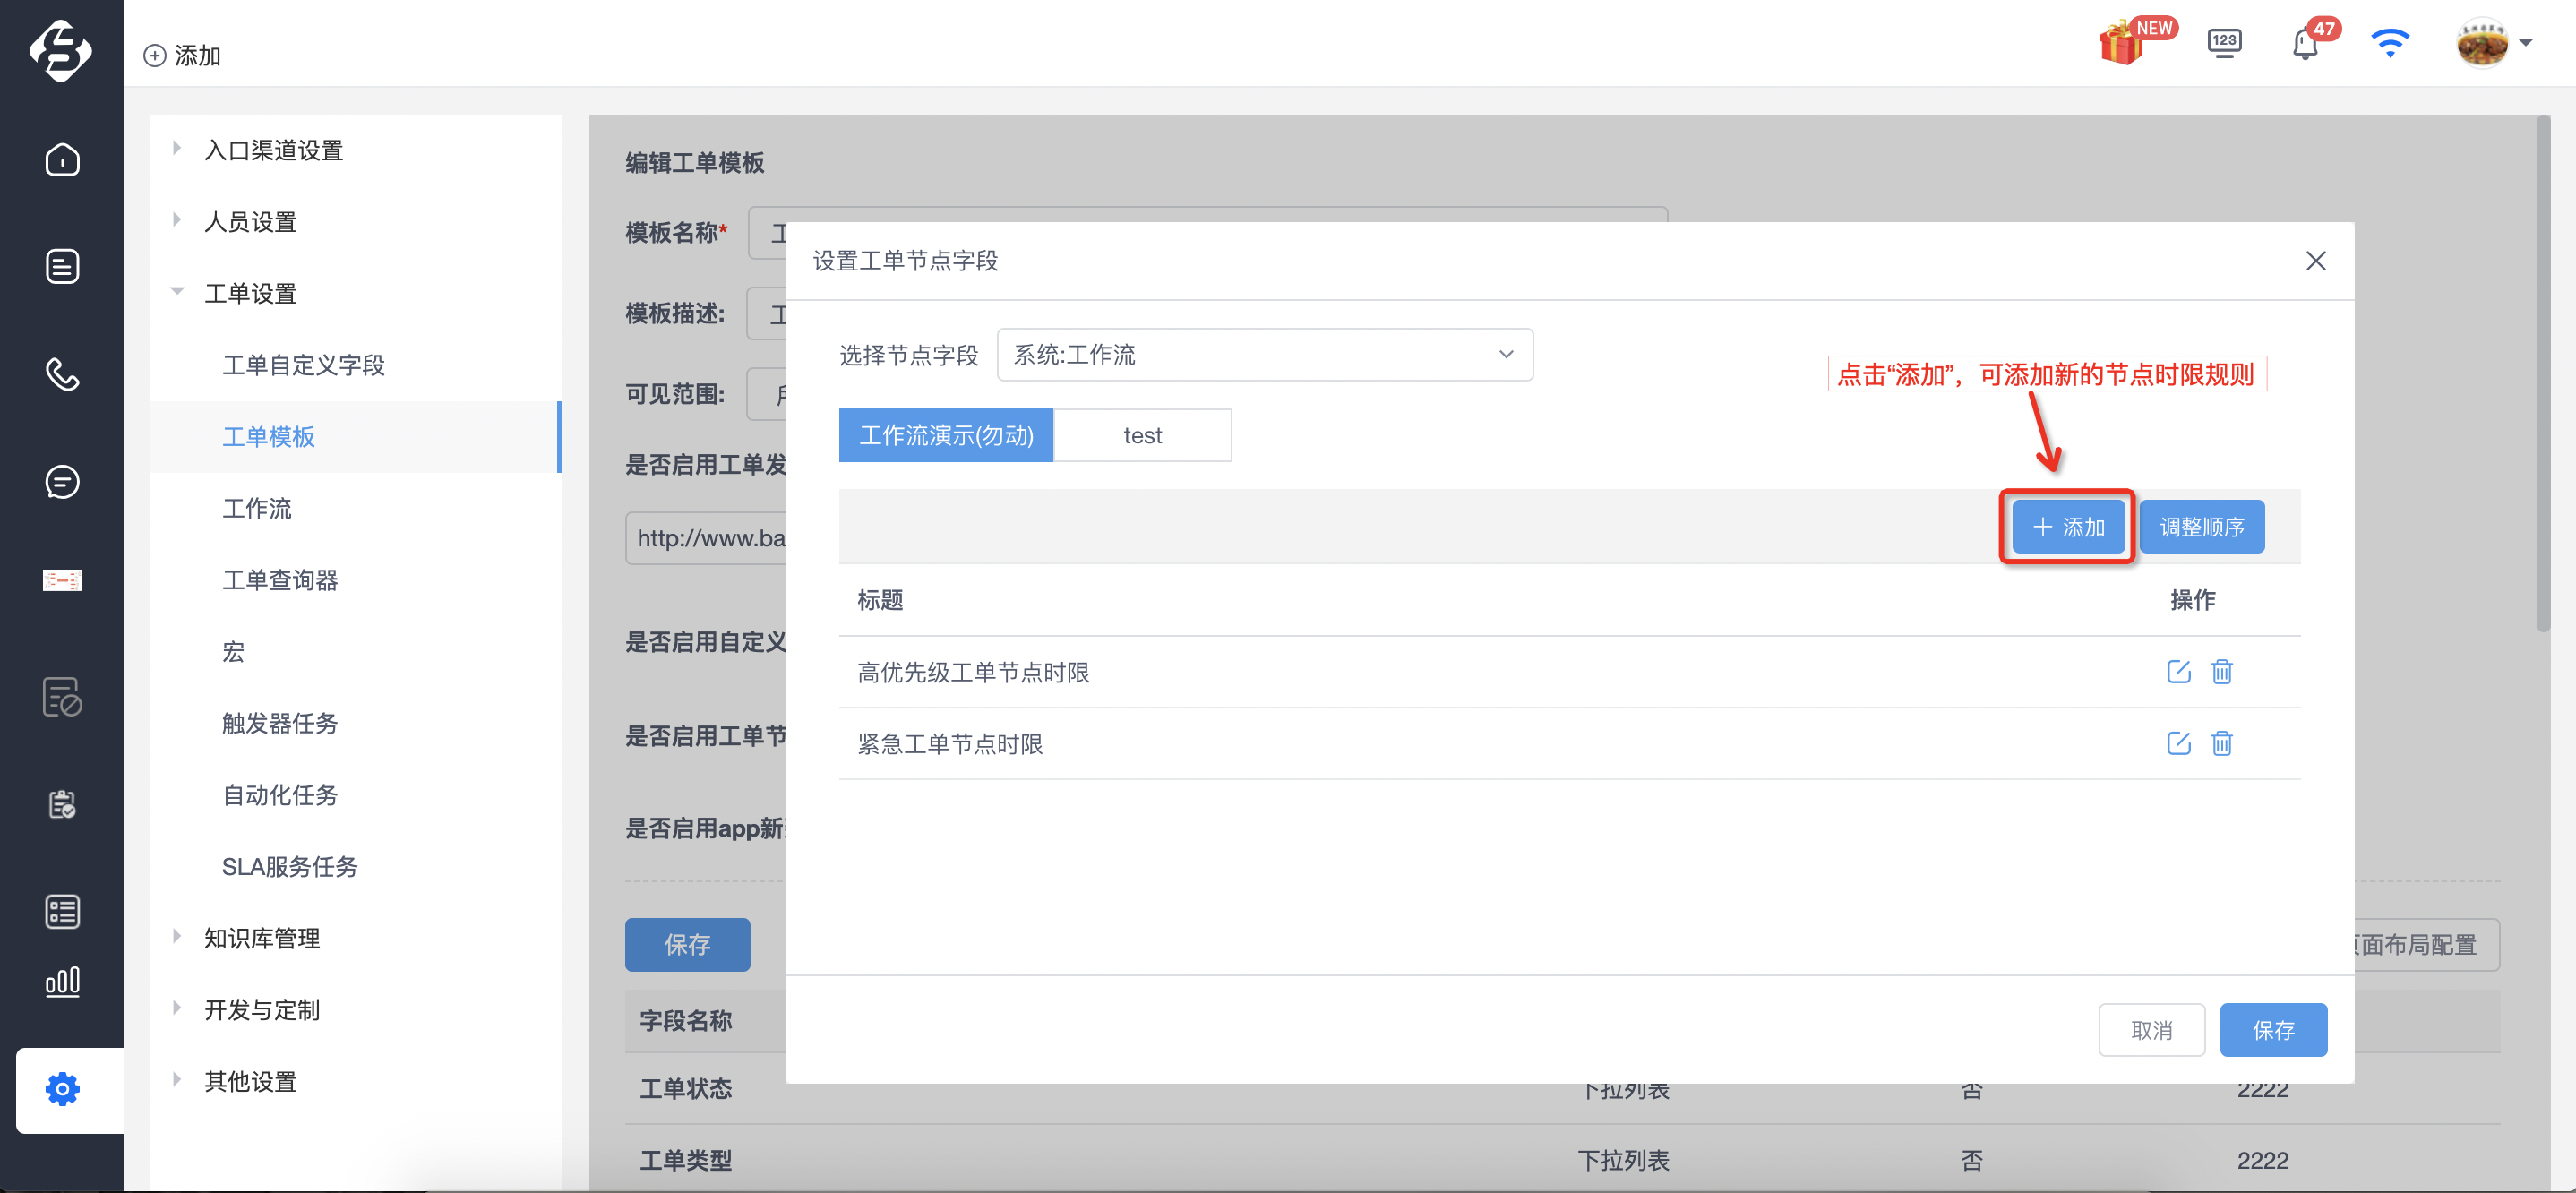Open the home icon in sidebar
This screenshot has width=2576, height=1193.
62,160
